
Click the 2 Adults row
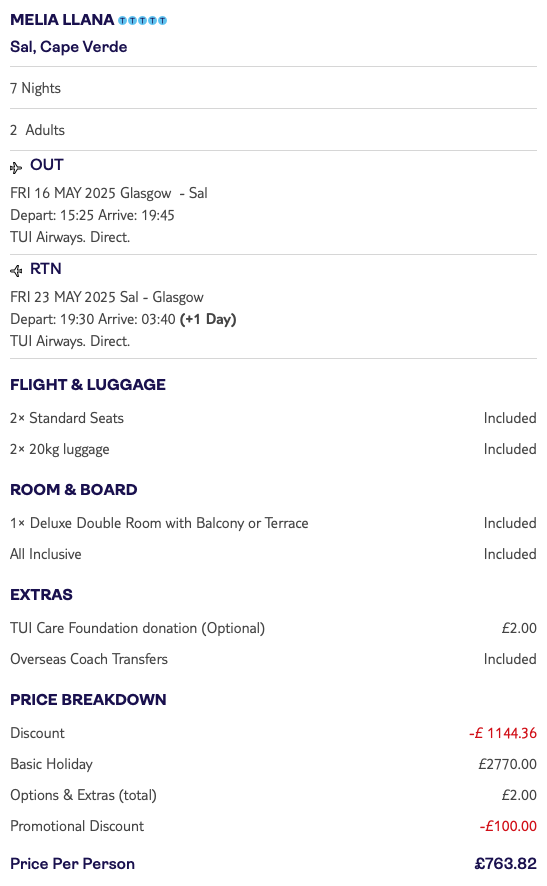(x=274, y=130)
